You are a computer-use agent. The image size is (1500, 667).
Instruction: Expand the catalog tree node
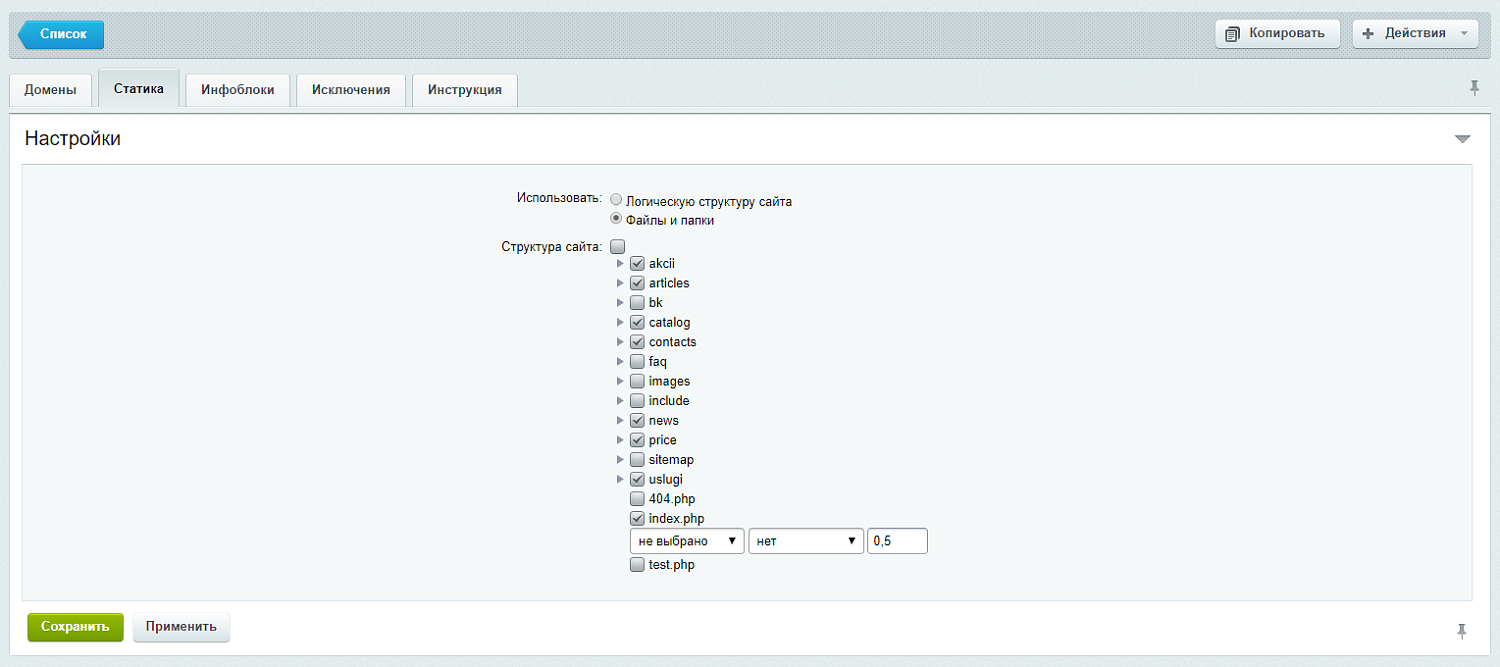(x=621, y=322)
